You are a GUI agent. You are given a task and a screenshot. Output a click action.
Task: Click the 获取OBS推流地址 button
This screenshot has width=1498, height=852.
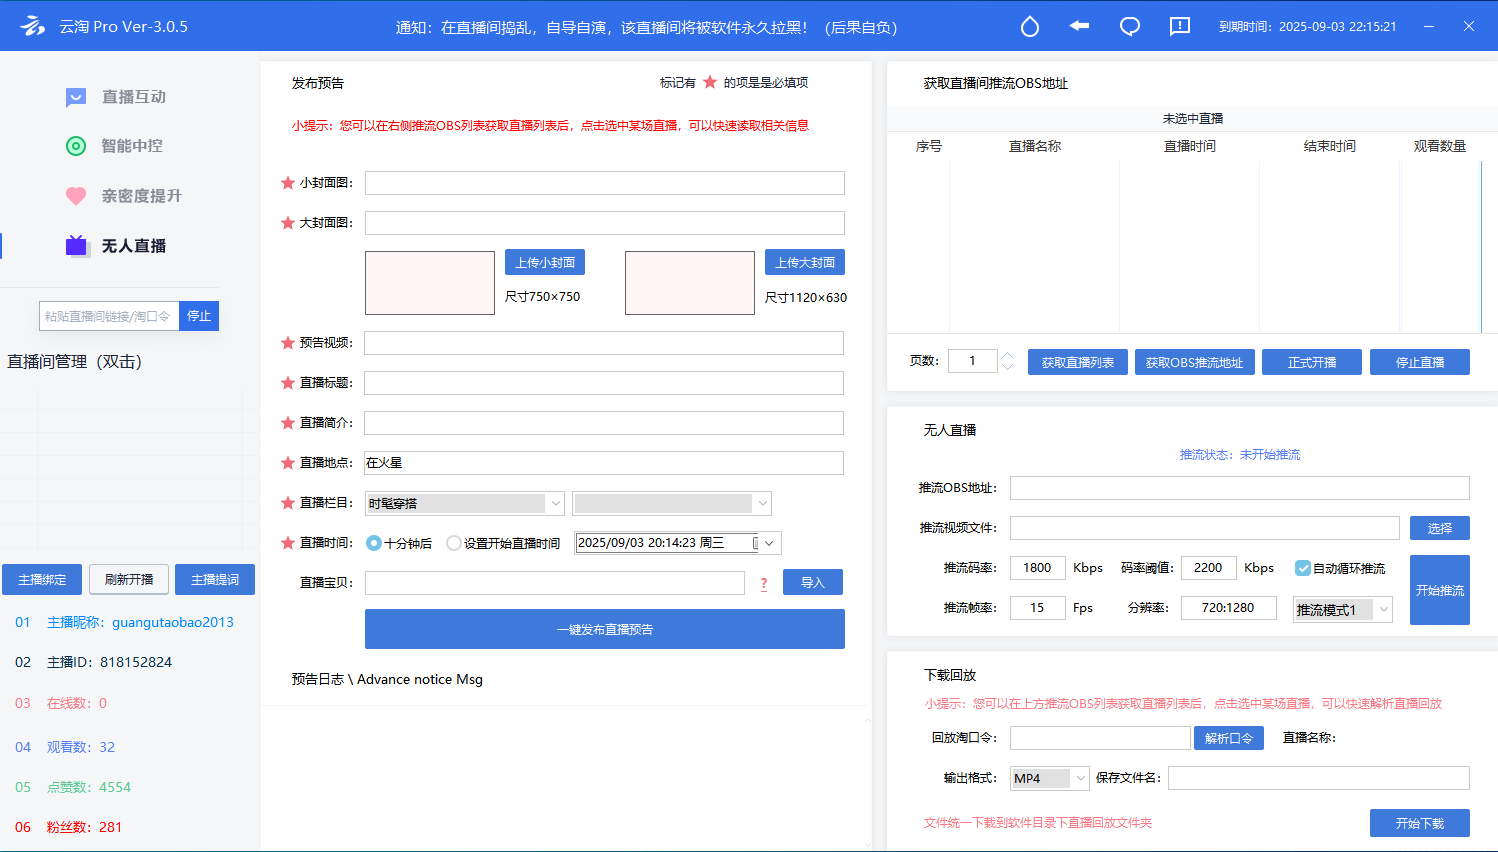click(1194, 362)
